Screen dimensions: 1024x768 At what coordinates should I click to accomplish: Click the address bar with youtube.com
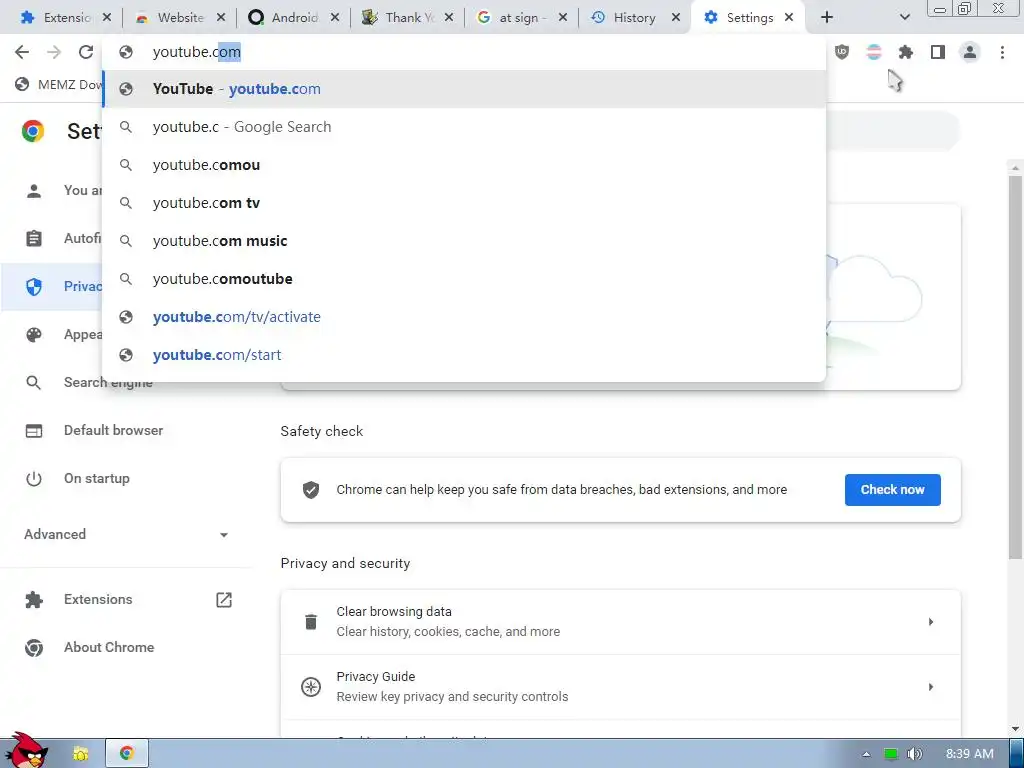point(464,52)
